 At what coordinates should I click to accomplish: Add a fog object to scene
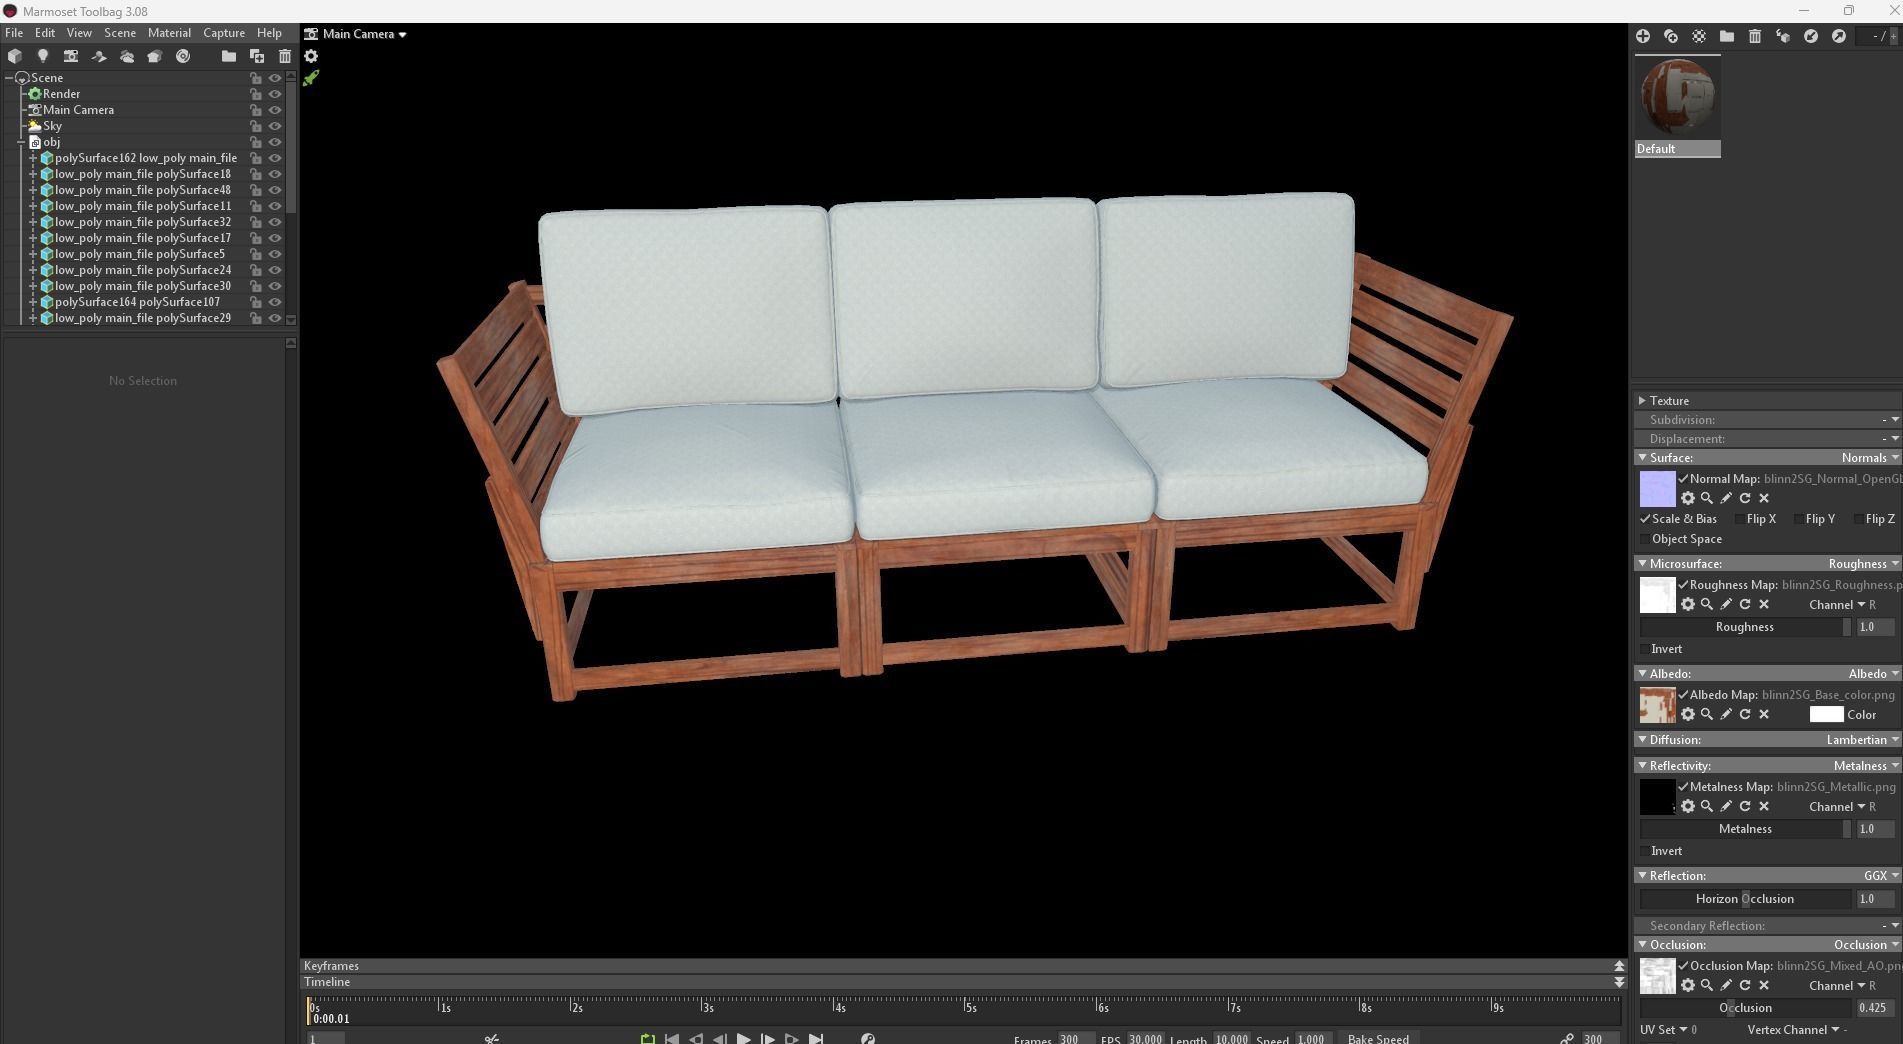127,57
